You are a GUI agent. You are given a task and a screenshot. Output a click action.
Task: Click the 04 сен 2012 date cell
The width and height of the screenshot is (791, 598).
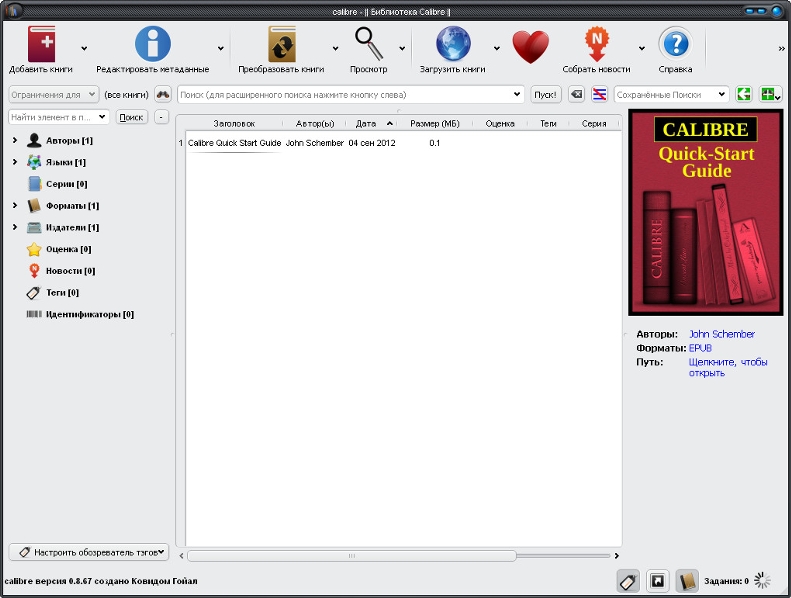click(372, 143)
